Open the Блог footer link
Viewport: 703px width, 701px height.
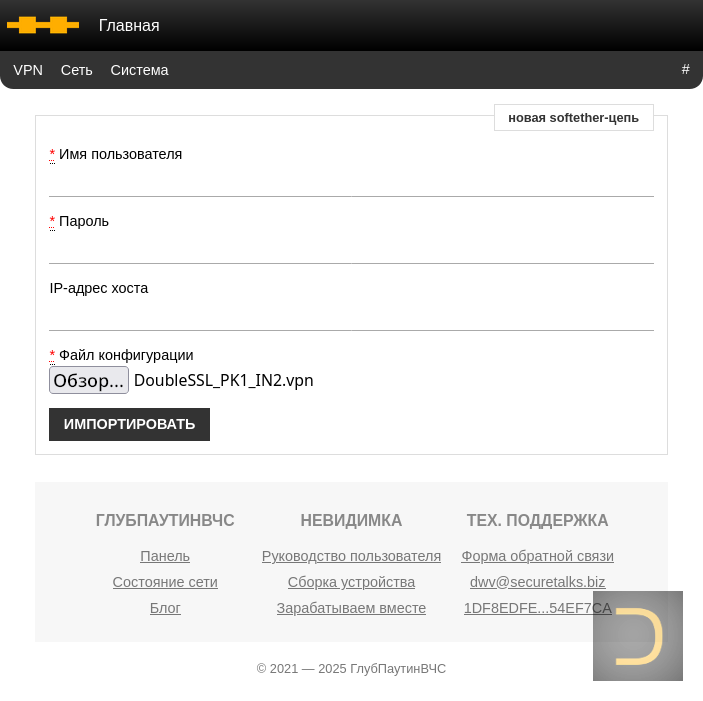click(x=165, y=608)
